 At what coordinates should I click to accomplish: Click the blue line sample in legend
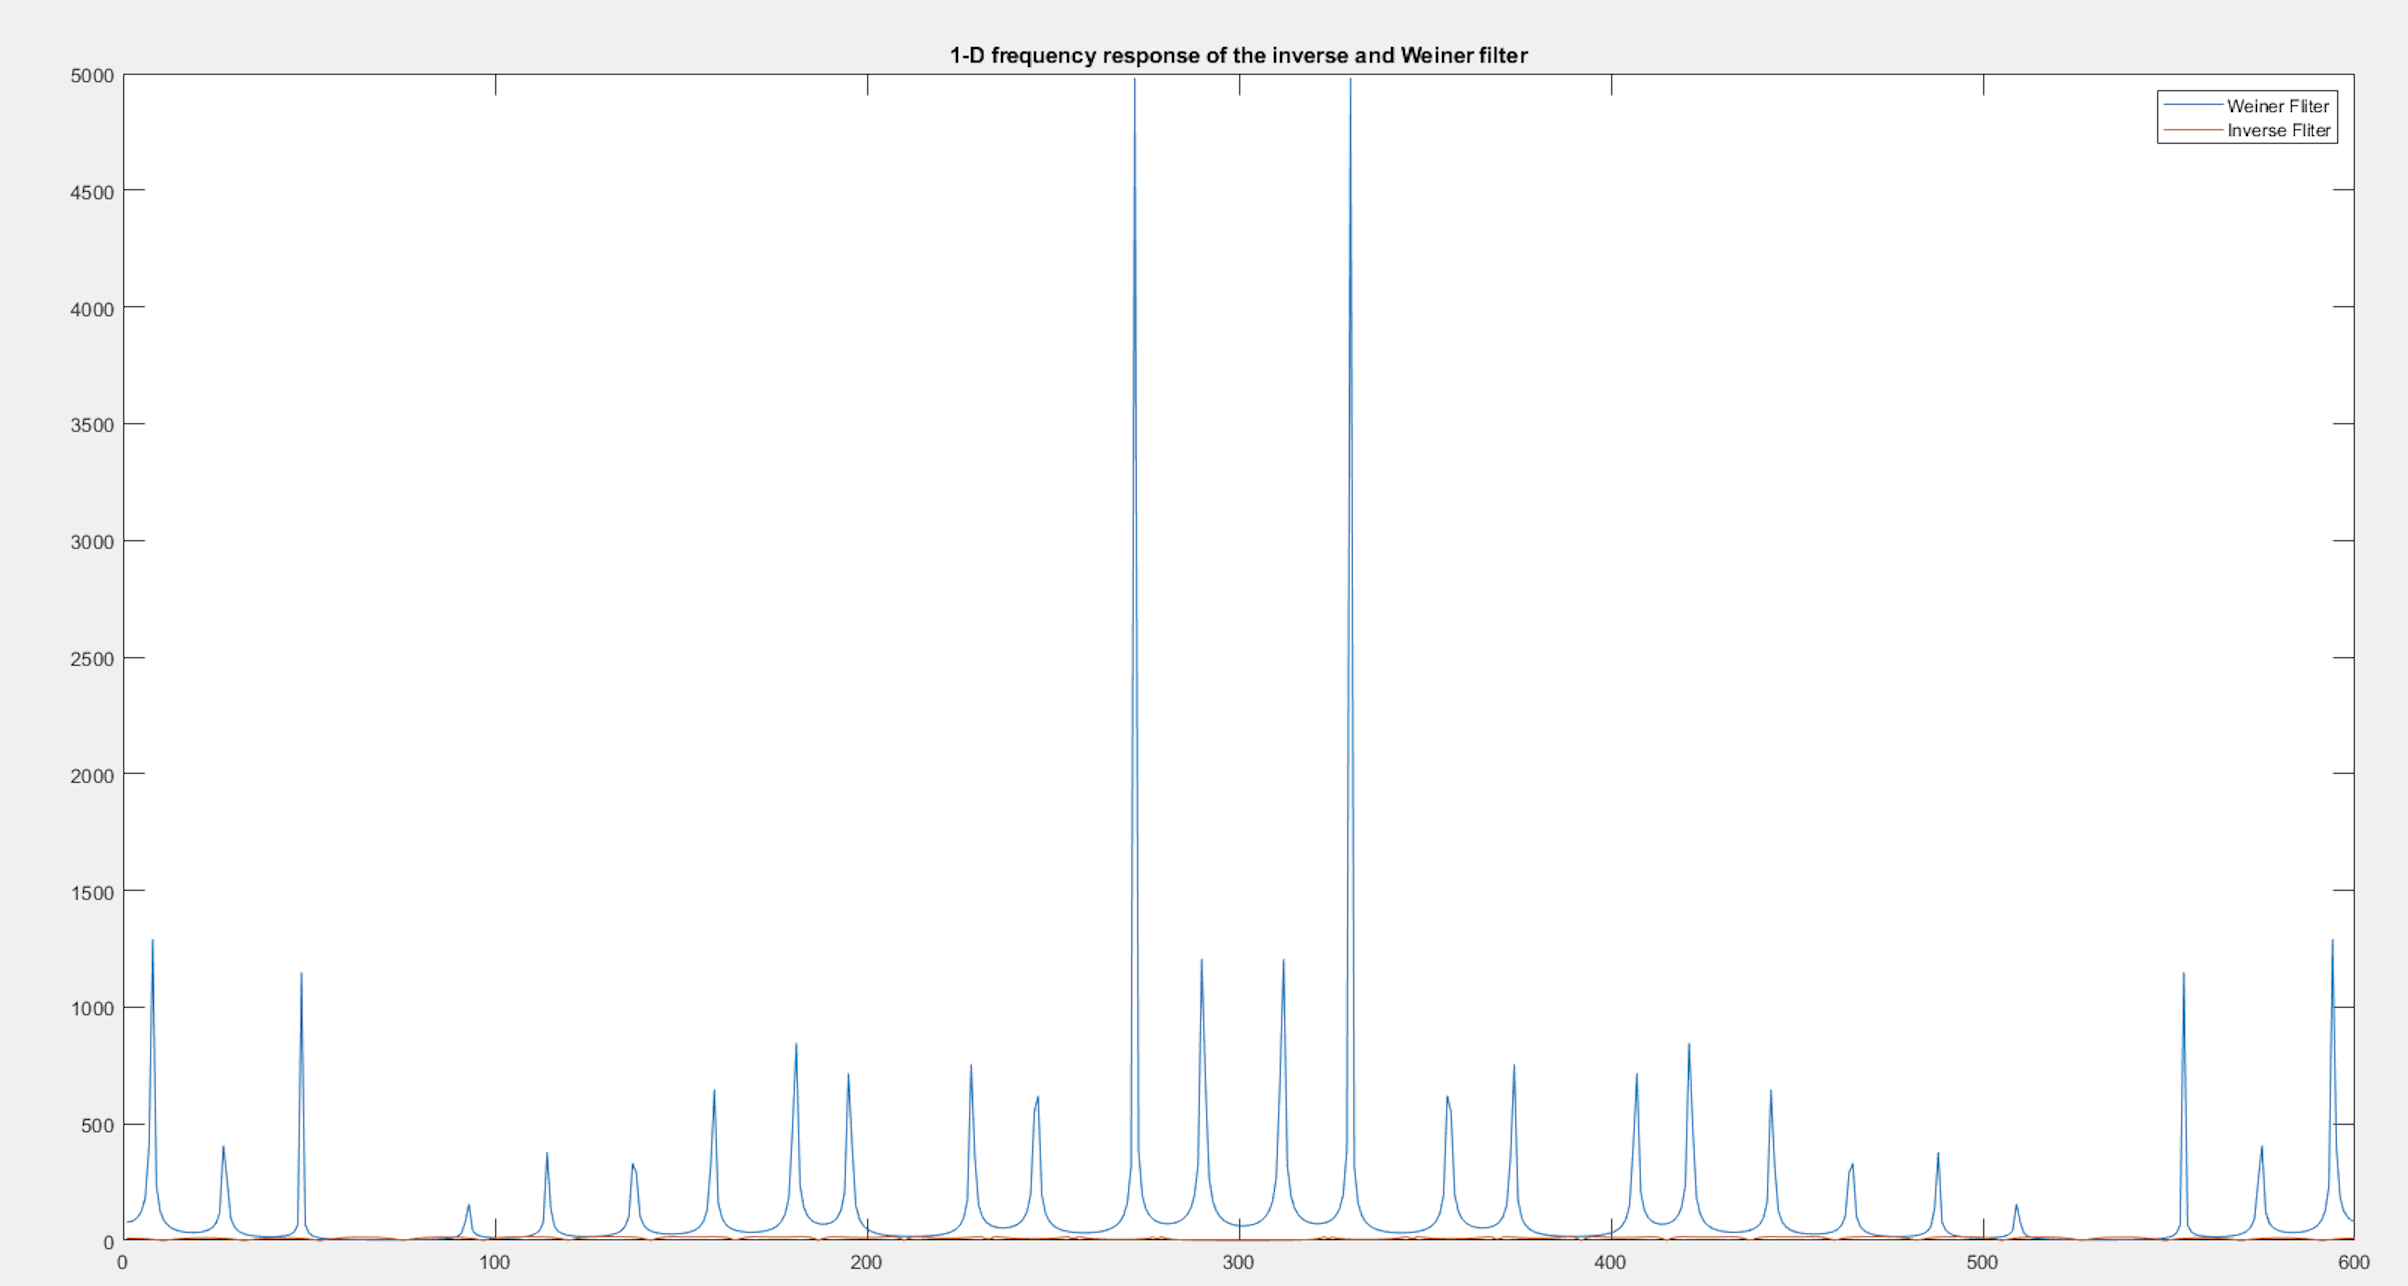2192,106
